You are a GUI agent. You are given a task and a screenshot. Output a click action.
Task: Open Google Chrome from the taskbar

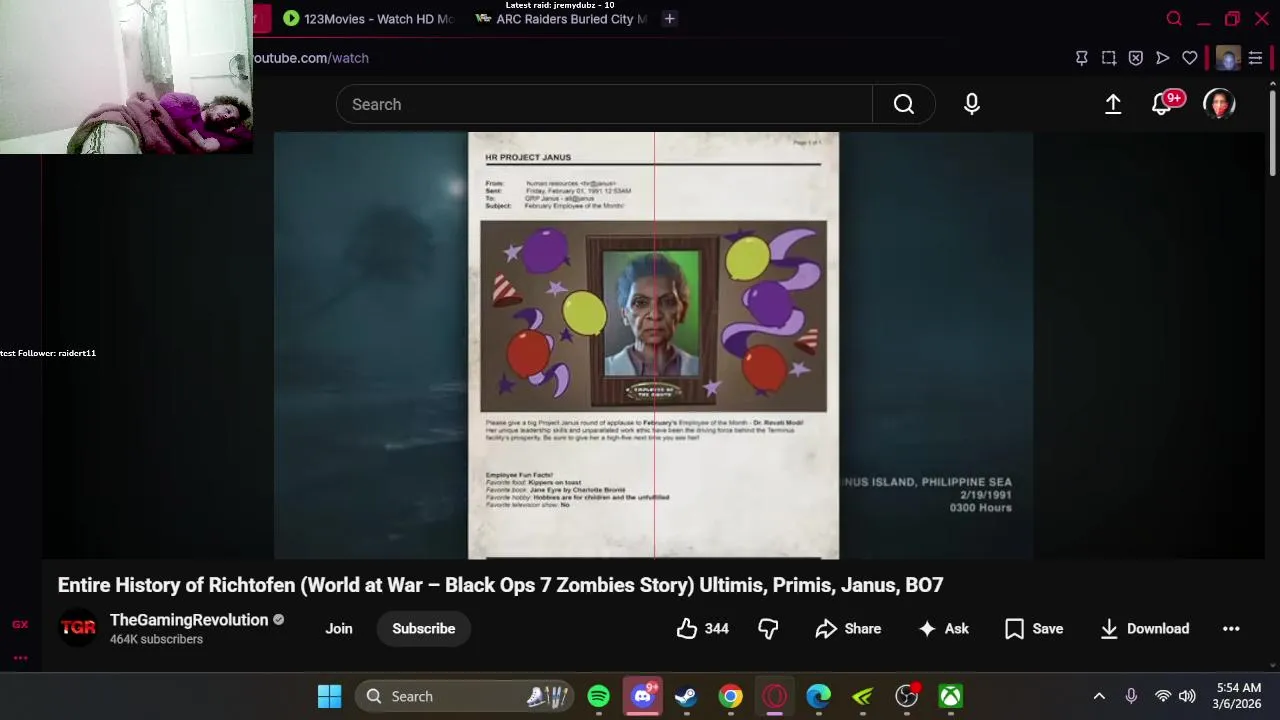point(731,696)
